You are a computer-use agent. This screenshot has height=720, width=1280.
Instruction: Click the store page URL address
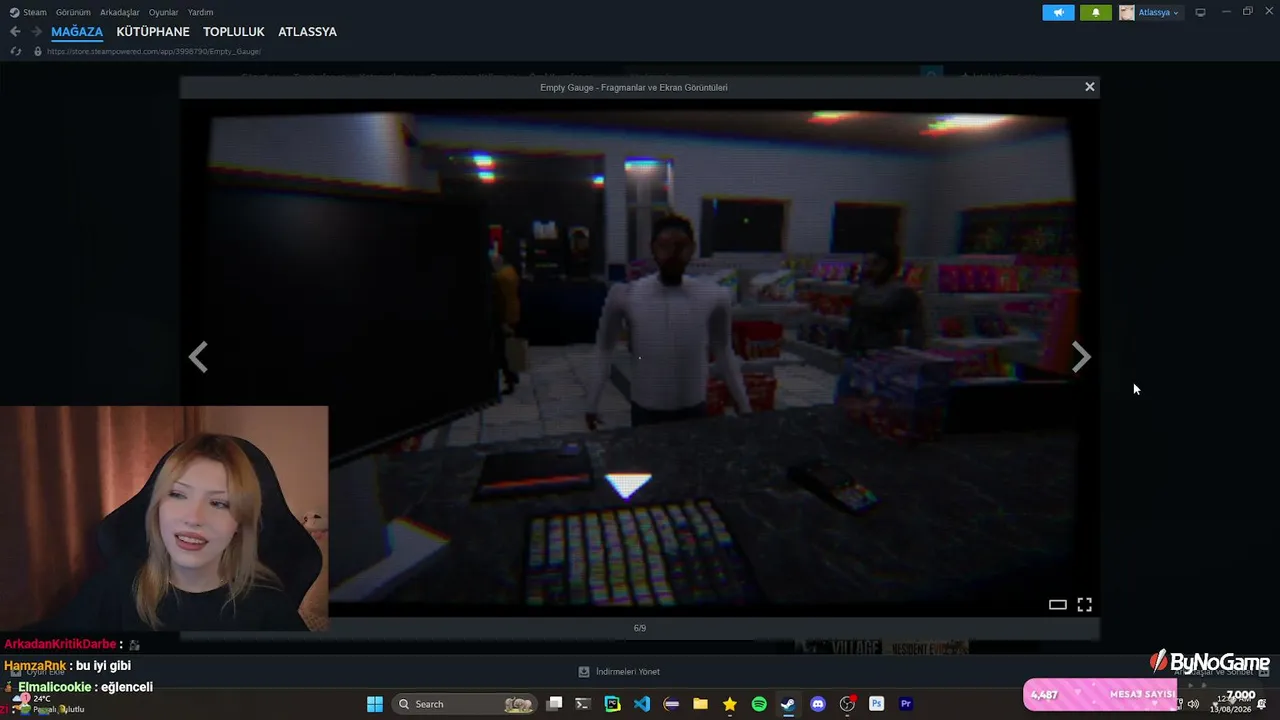[154, 51]
